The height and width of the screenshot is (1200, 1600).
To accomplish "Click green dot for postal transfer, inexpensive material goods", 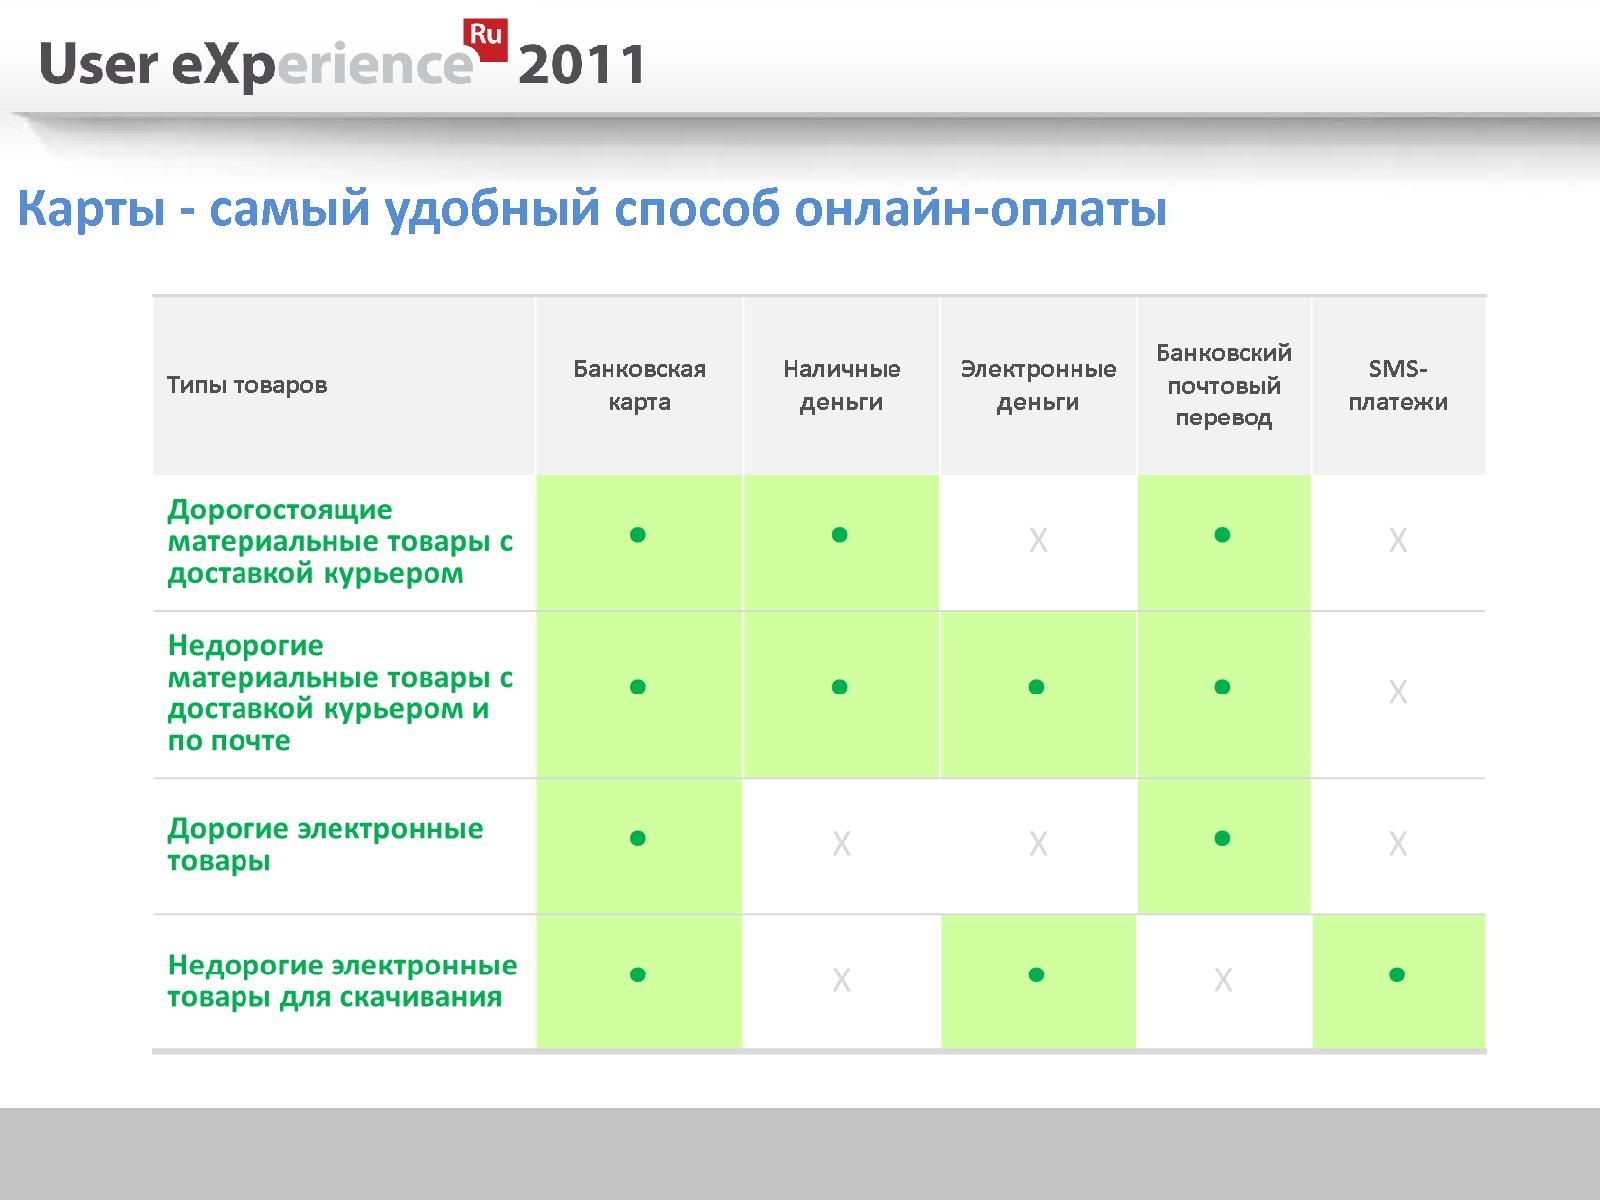I will 1222,687.
